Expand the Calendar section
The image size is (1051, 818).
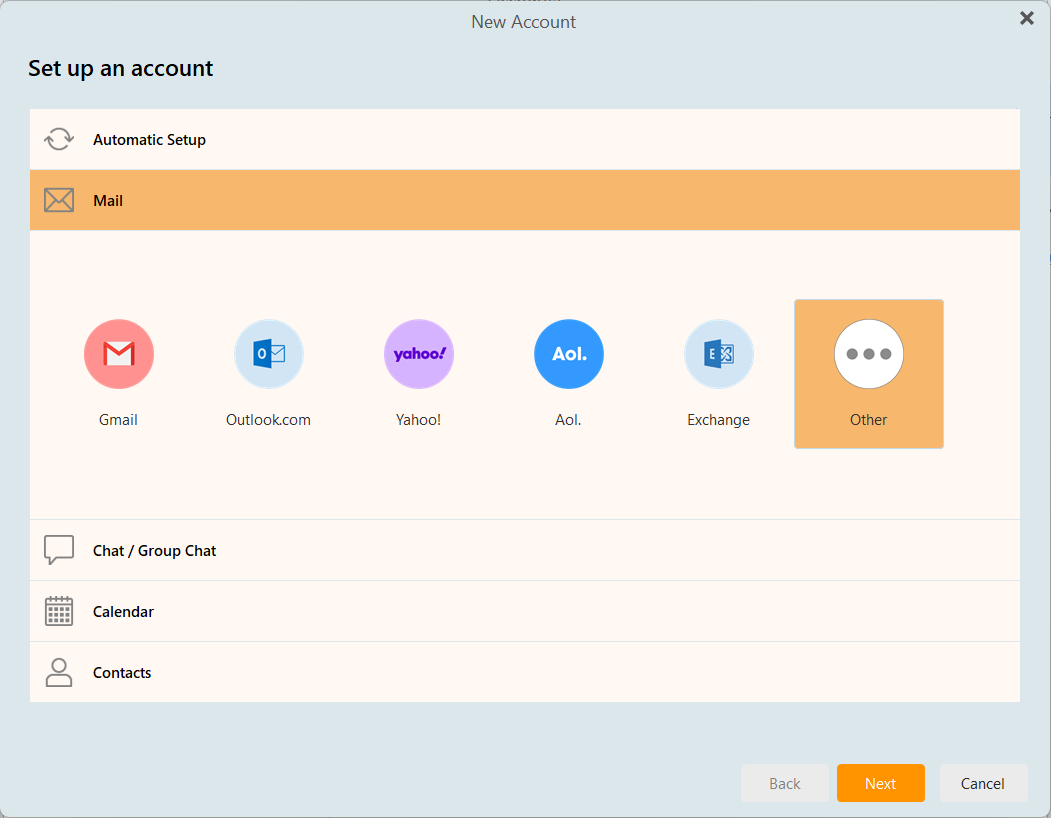525,611
